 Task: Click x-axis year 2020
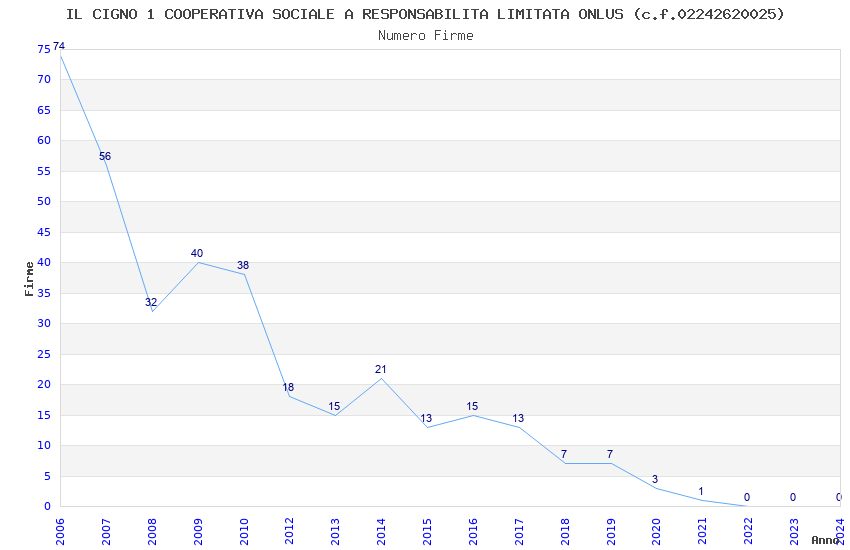656,531
